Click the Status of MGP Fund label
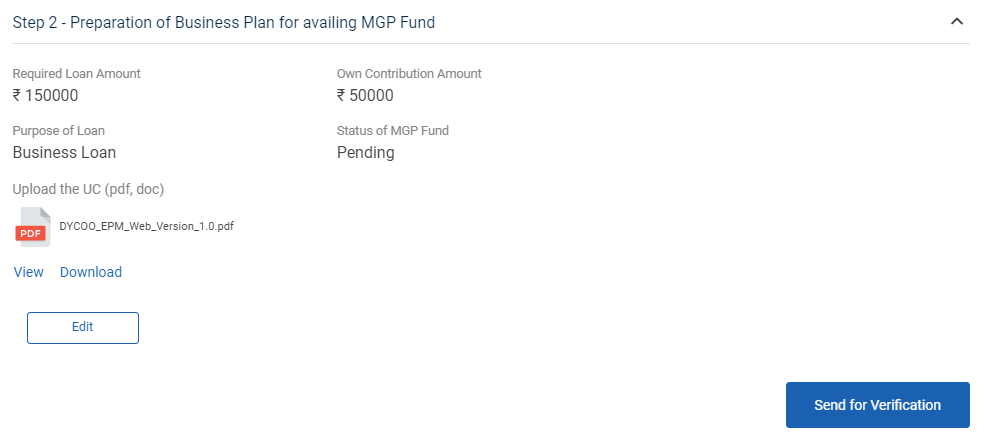The width and height of the screenshot is (987, 440). click(x=393, y=131)
